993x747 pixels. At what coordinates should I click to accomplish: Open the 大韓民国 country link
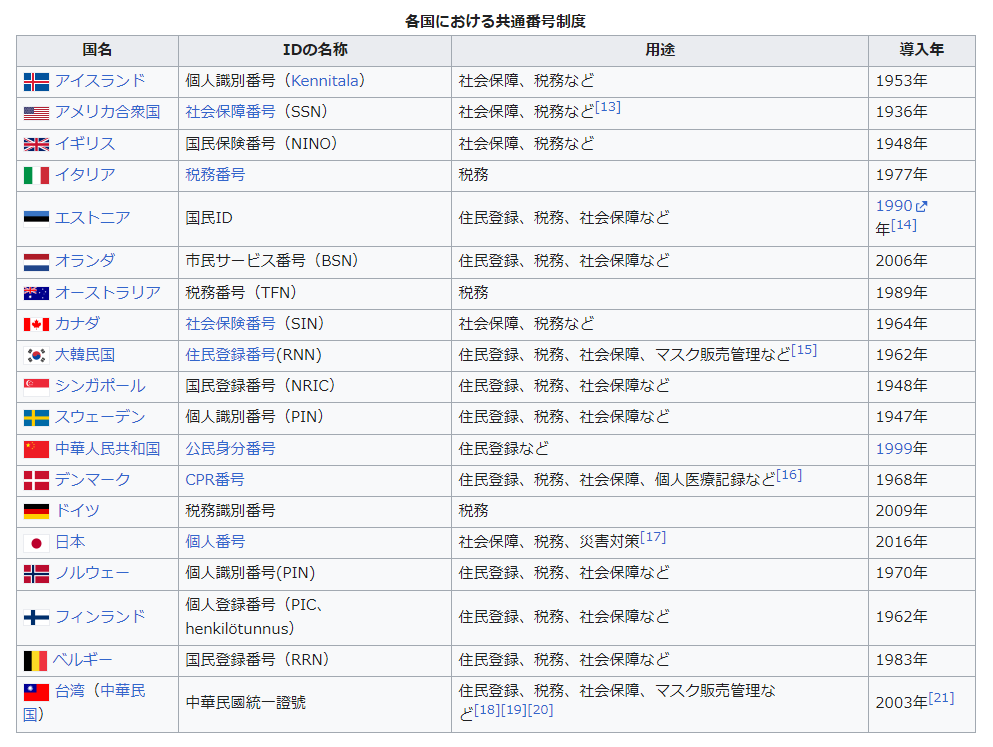point(85,355)
